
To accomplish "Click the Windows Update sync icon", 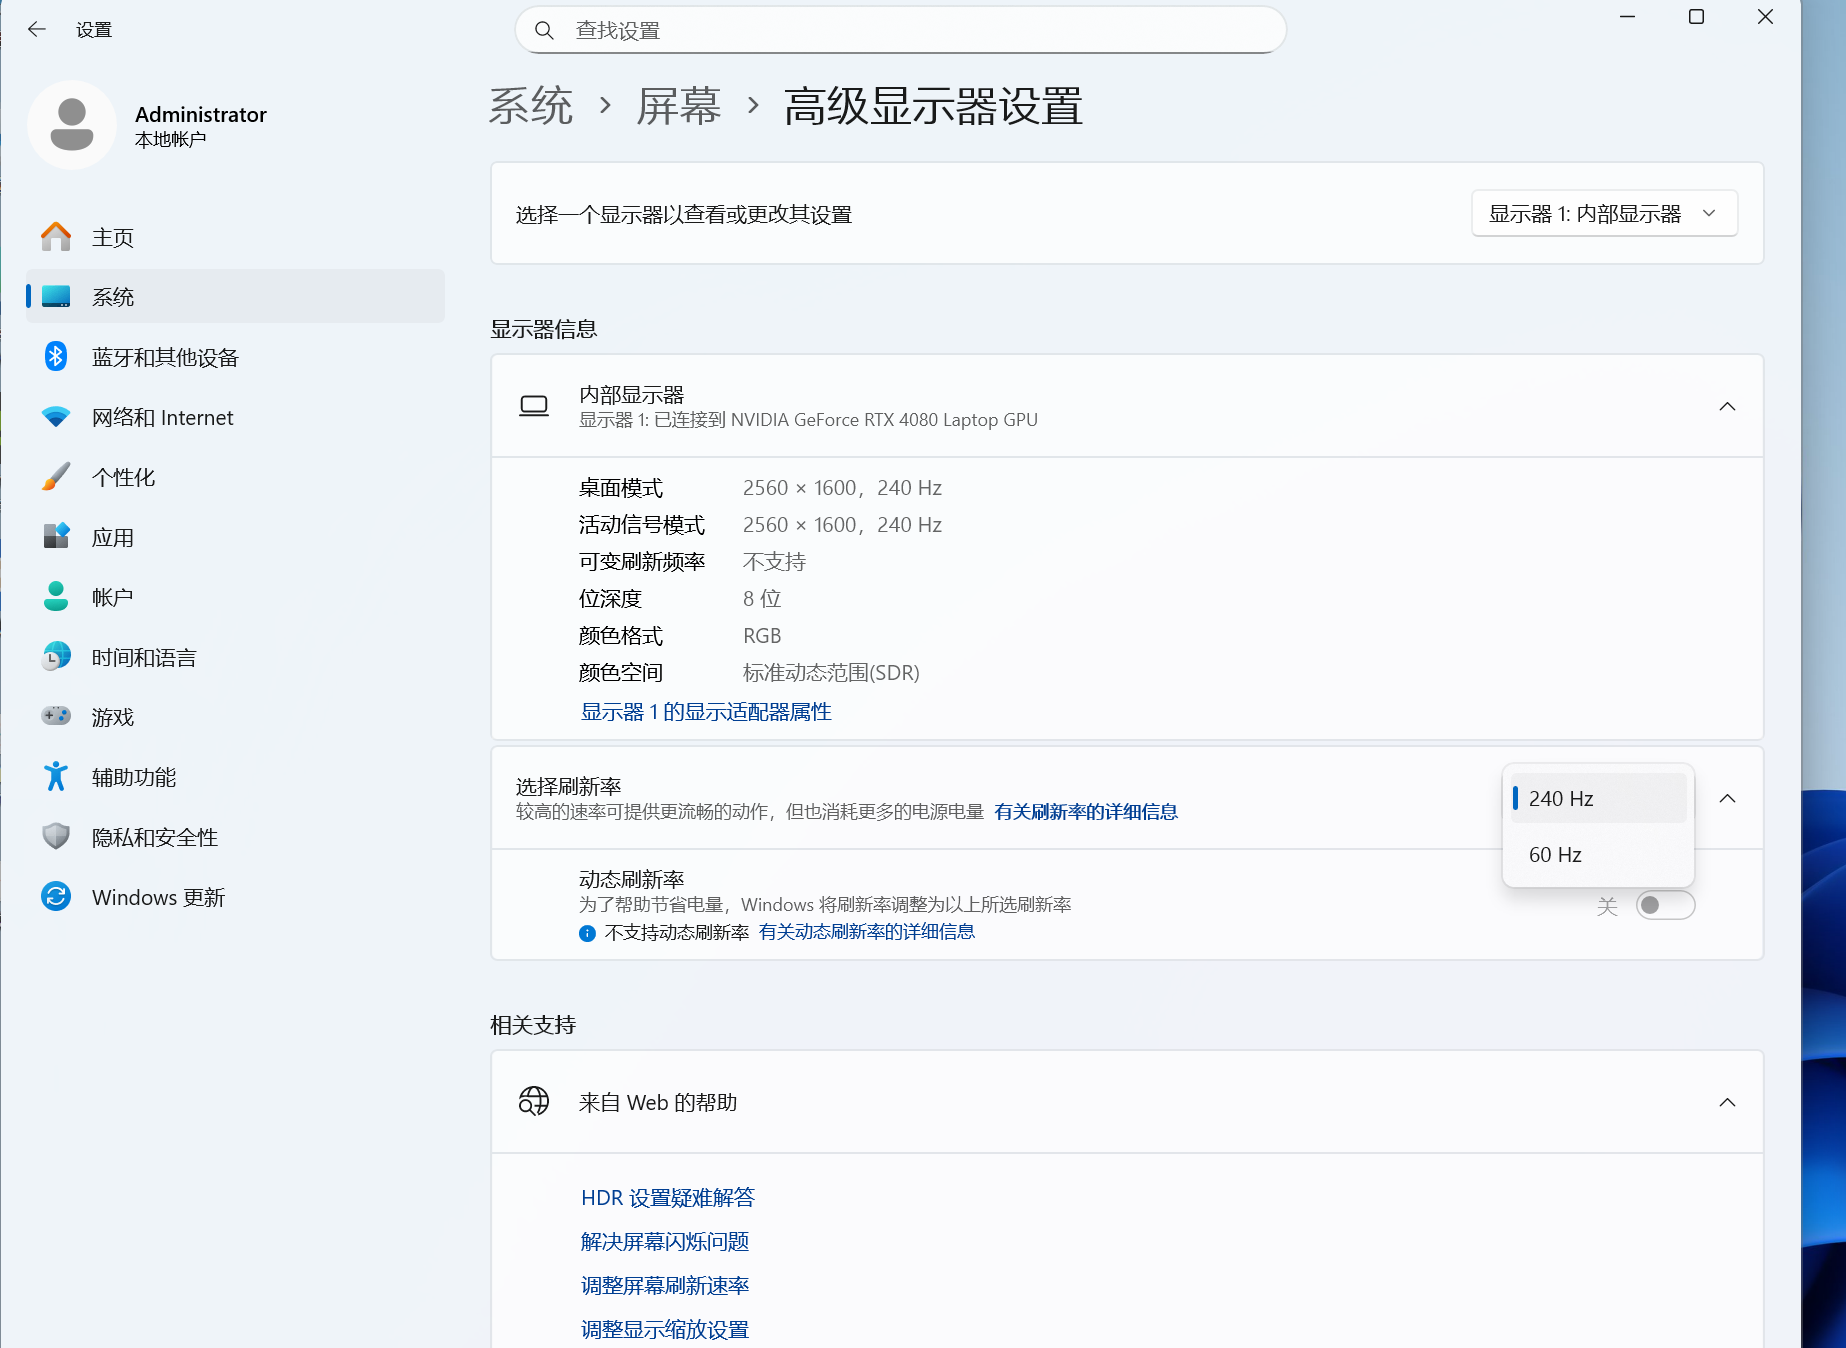I will (56, 897).
